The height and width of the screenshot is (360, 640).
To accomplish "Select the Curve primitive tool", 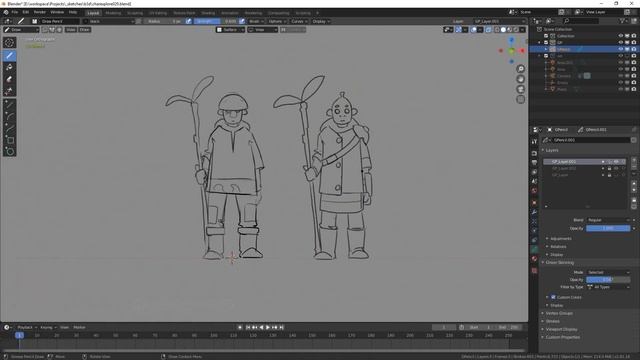I will 9,128.
